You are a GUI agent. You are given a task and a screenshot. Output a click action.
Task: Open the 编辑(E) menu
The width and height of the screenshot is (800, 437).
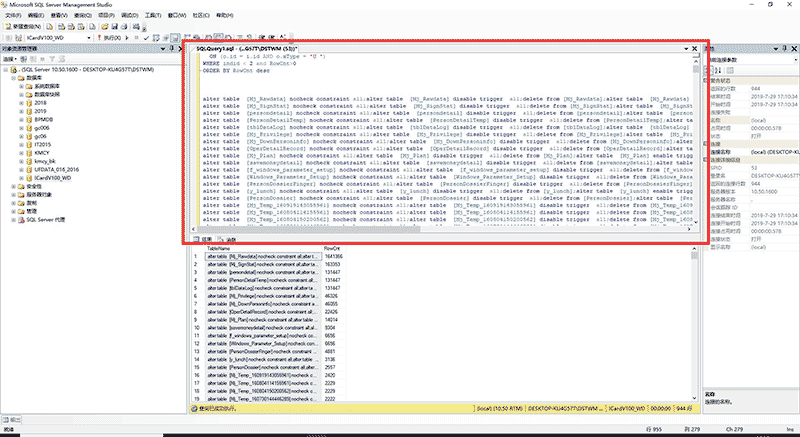pyautogui.click(x=35, y=15)
